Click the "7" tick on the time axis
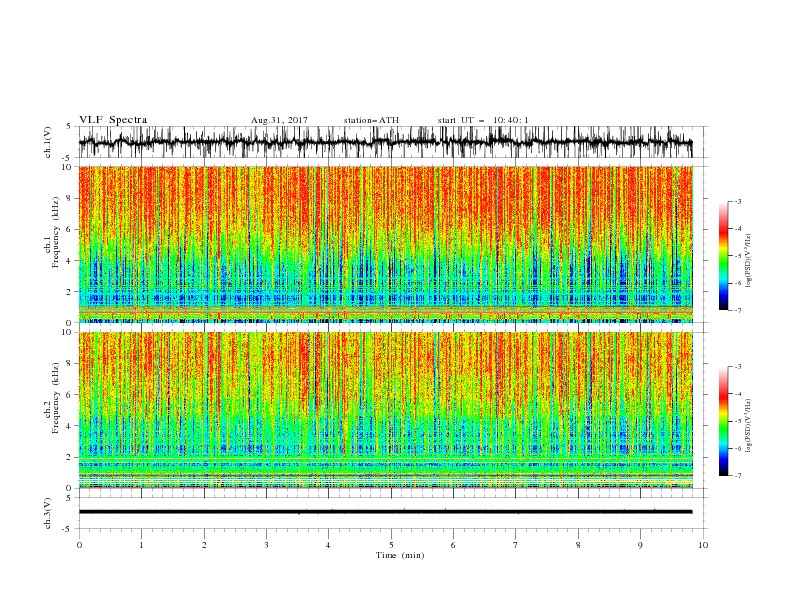 coord(516,545)
